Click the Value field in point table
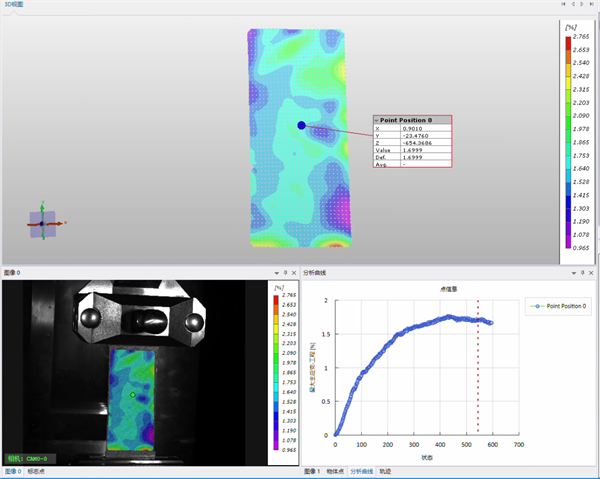This screenshot has width=600, height=479. (412, 150)
